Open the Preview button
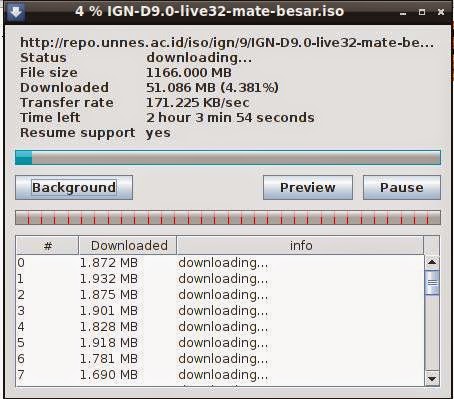Screen dimensions: 454x399 pos(308,188)
